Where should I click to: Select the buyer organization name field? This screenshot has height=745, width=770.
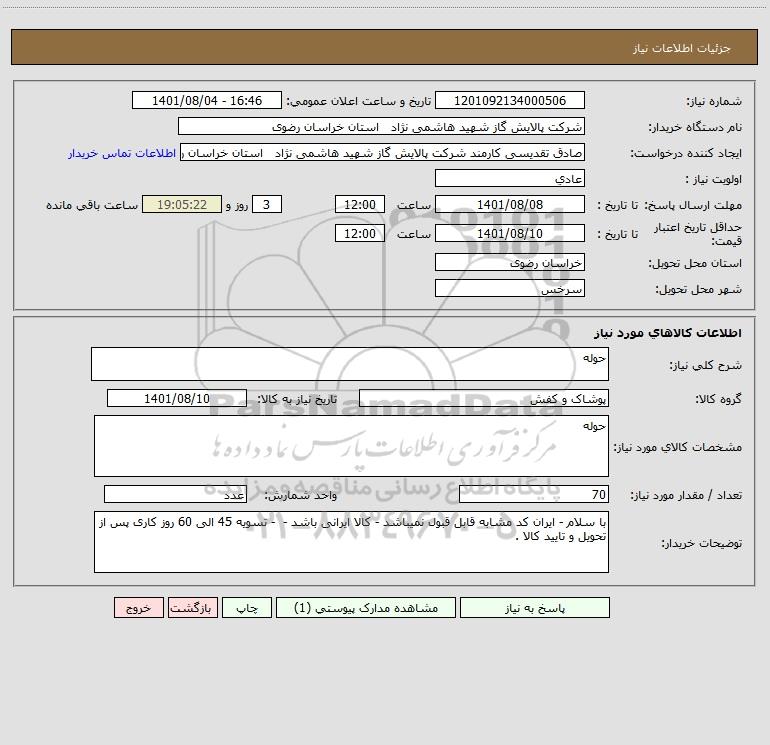point(381,126)
